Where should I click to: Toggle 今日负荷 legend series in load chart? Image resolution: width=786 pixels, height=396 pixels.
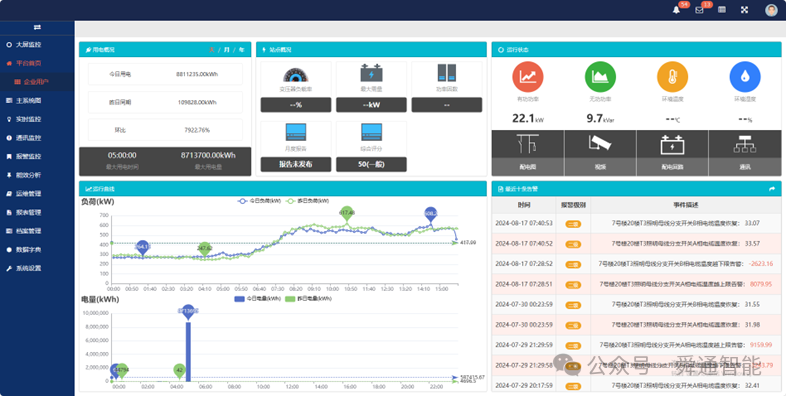(x=259, y=201)
